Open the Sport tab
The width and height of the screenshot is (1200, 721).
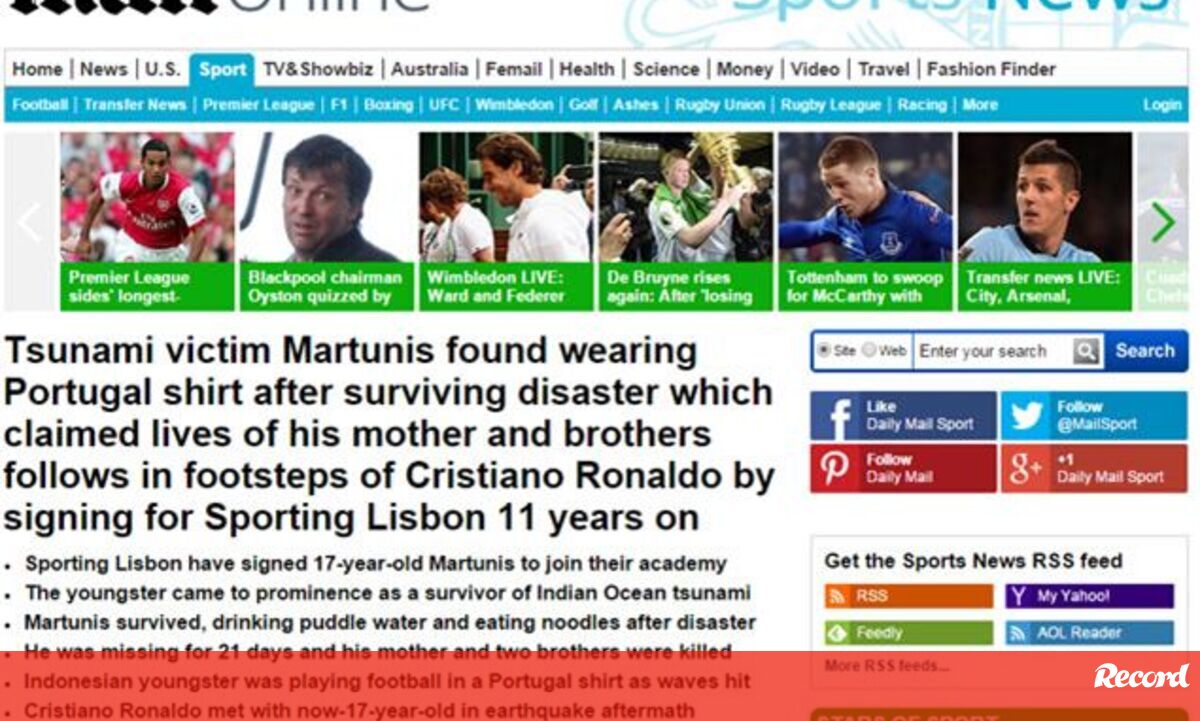pyautogui.click(x=222, y=70)
